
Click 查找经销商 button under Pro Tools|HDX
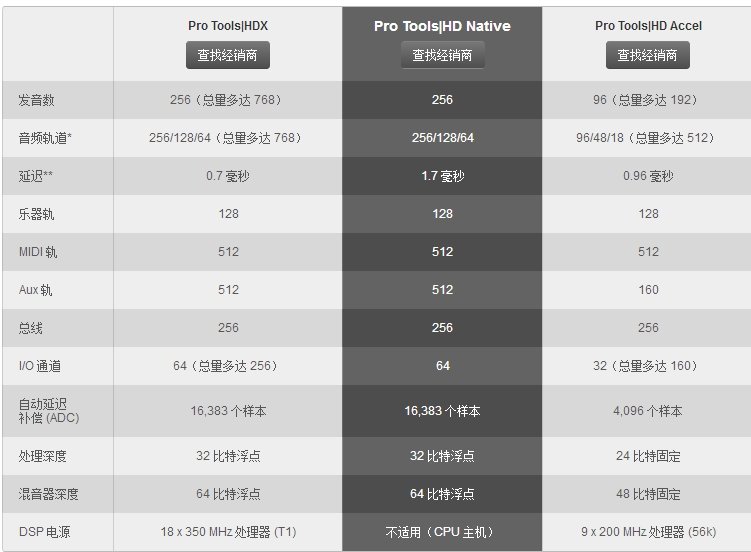pyautogui.click(x=228, y=55)
